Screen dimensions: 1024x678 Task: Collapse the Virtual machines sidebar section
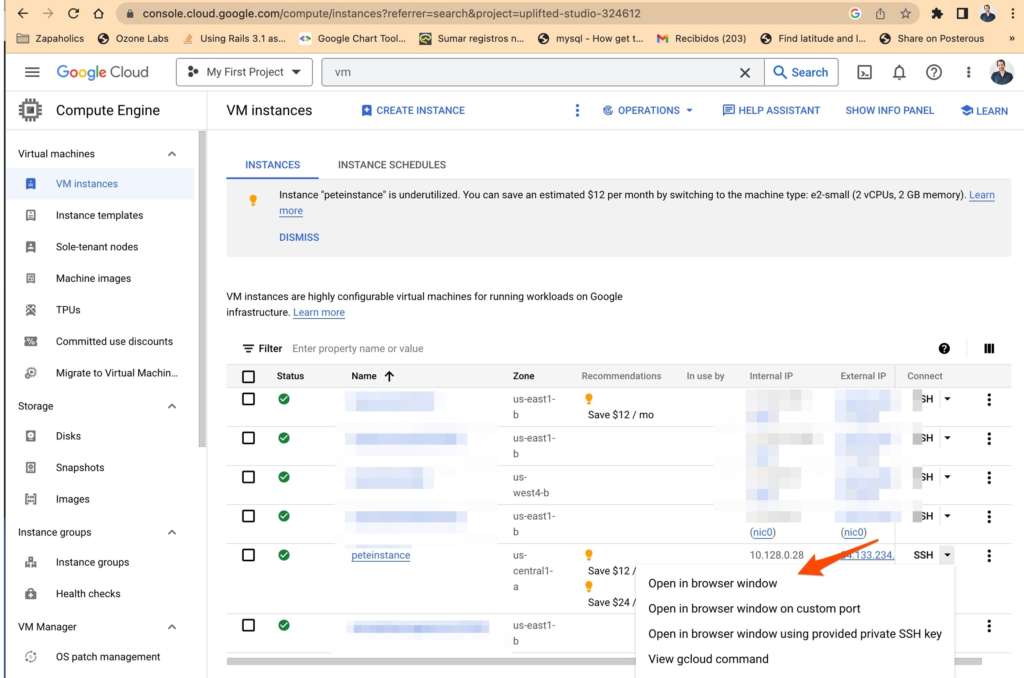tap(172, 154)
